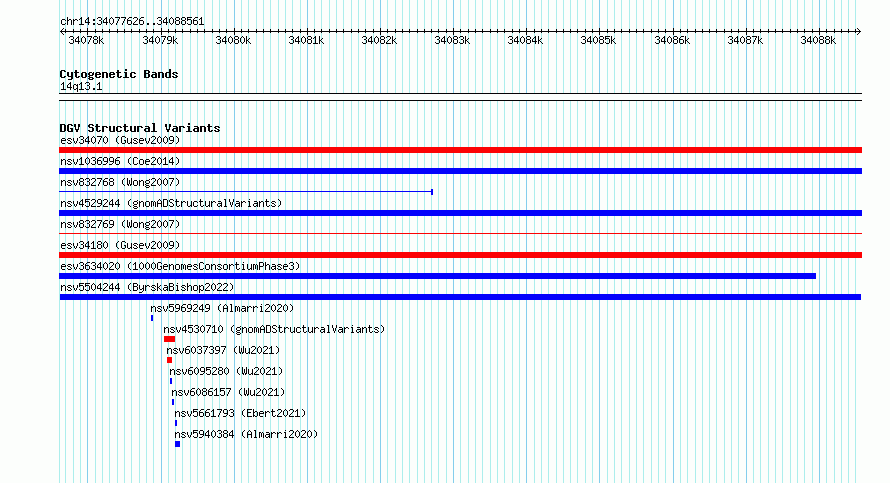The height and width of the screenshot is (483, 890).
Task: Open the nsv5661793 (Ebert2021) label
Action: click(240, 413)
